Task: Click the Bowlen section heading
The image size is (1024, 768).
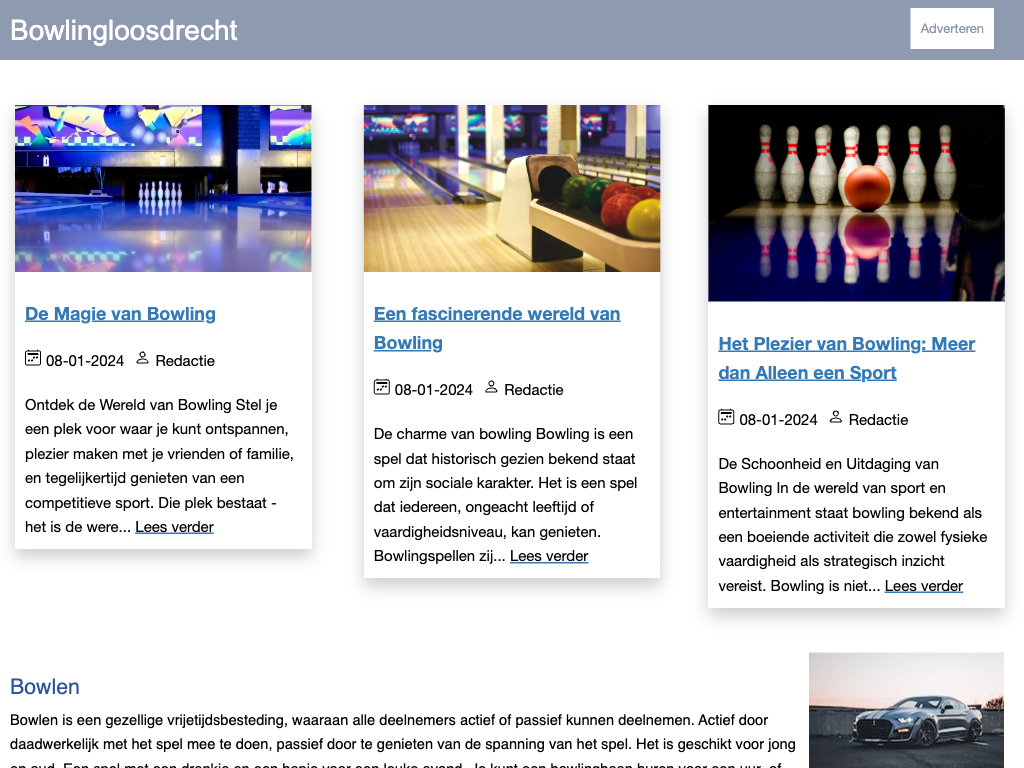Action: (x=45, y=687)
